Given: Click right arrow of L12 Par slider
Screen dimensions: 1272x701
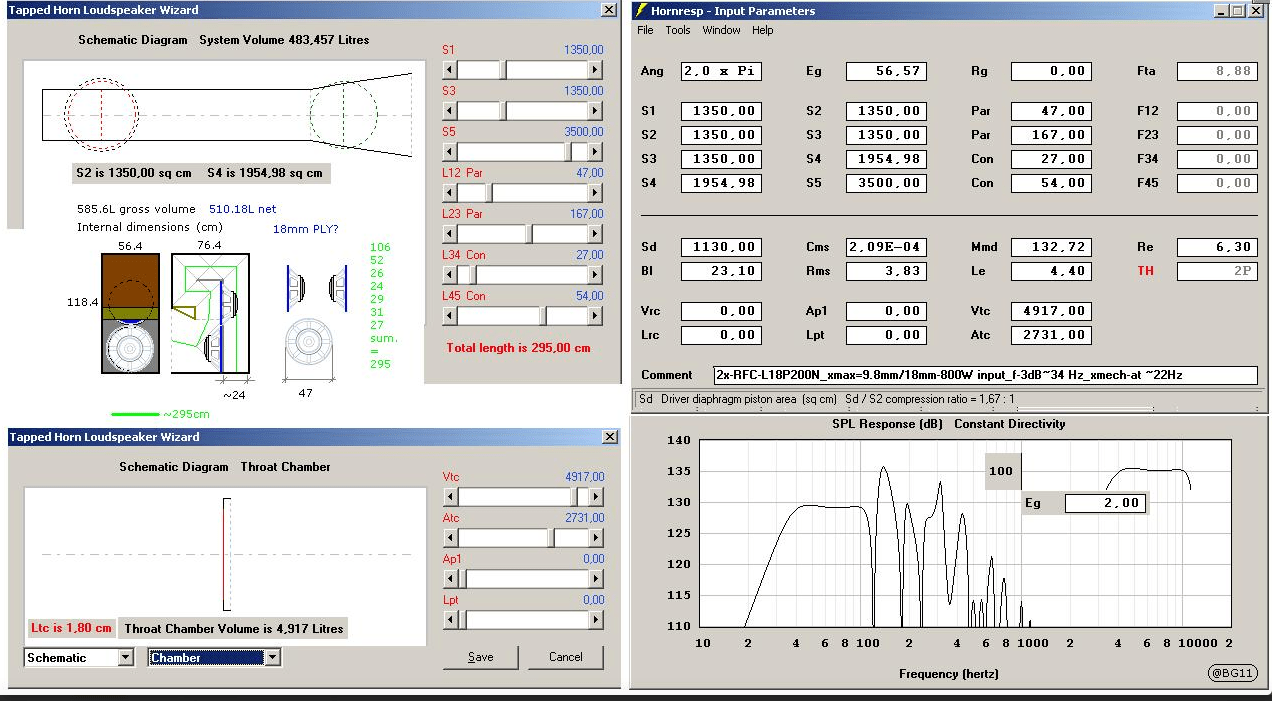Looking at the screenshot, I should click(x=596, y=193).
